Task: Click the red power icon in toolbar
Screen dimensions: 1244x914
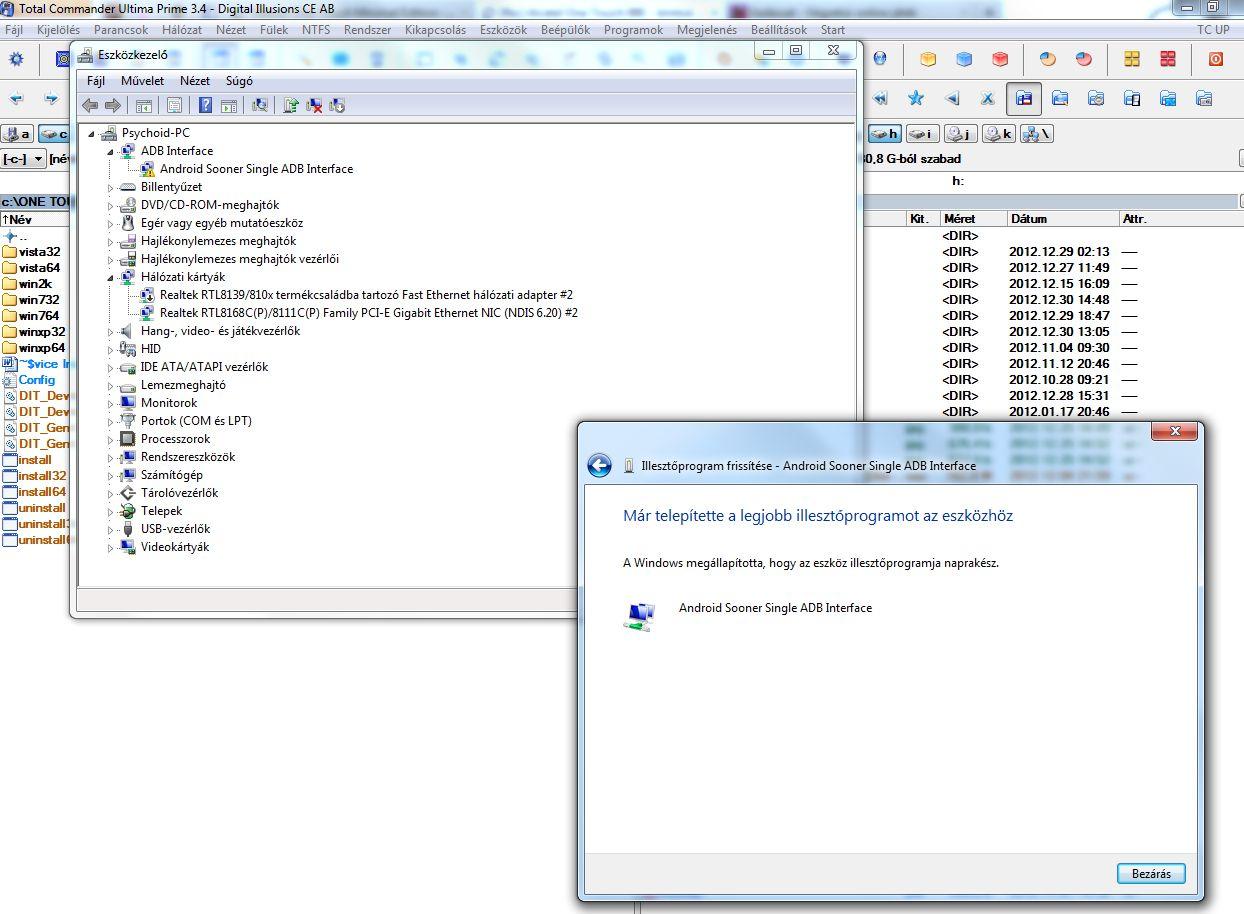Action: tap(1215, 59)
